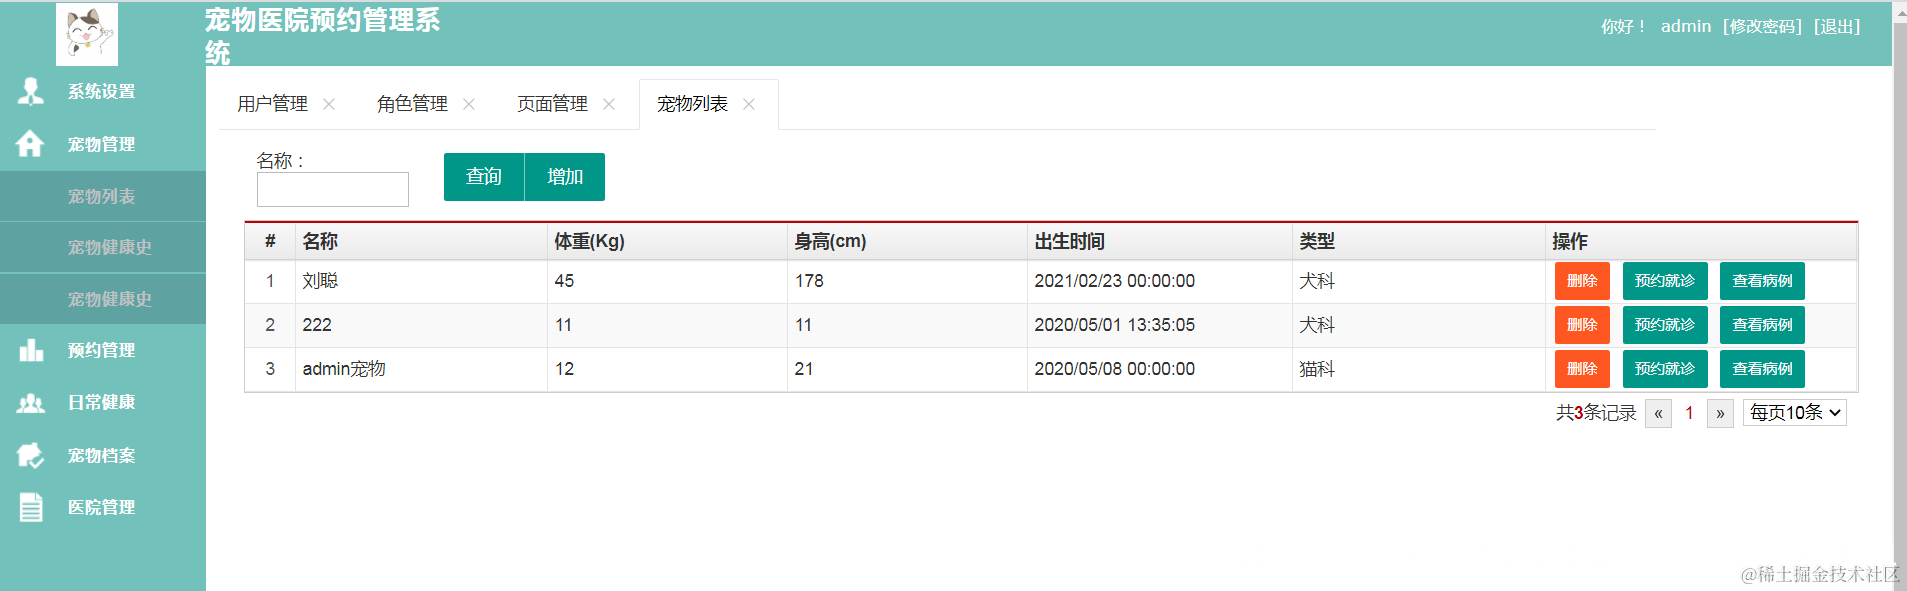Go to previous page with « button

pyautogui.click(x=1658, y=413)
